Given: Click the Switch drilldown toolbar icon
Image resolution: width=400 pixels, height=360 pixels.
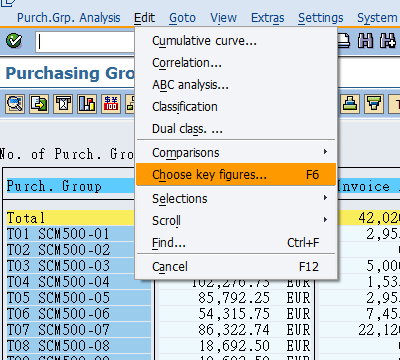Looking at the screenshot, I should point(39,104).
